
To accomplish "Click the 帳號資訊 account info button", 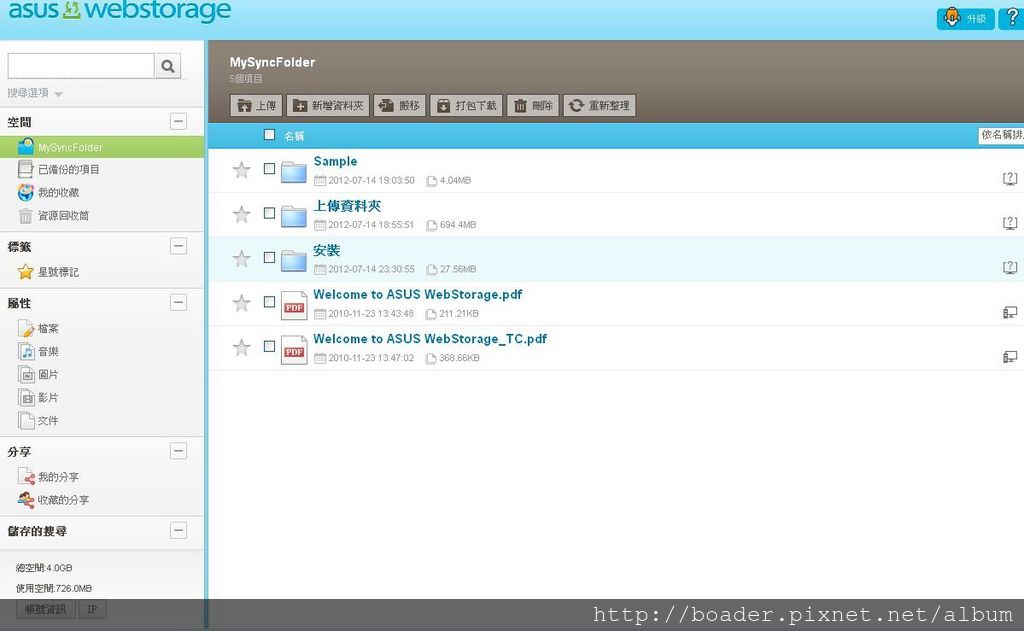I will (x=46, y=609).
